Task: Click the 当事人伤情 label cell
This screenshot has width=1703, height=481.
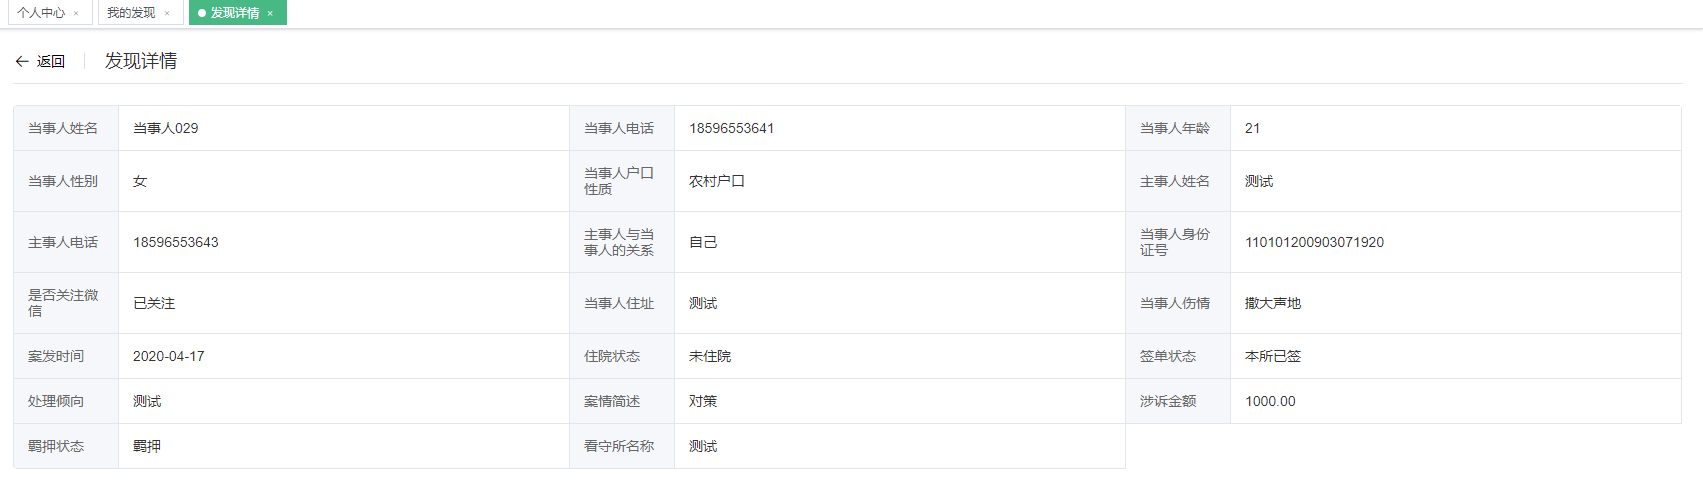Action: pyautogui.click(x=1178, y=303)
